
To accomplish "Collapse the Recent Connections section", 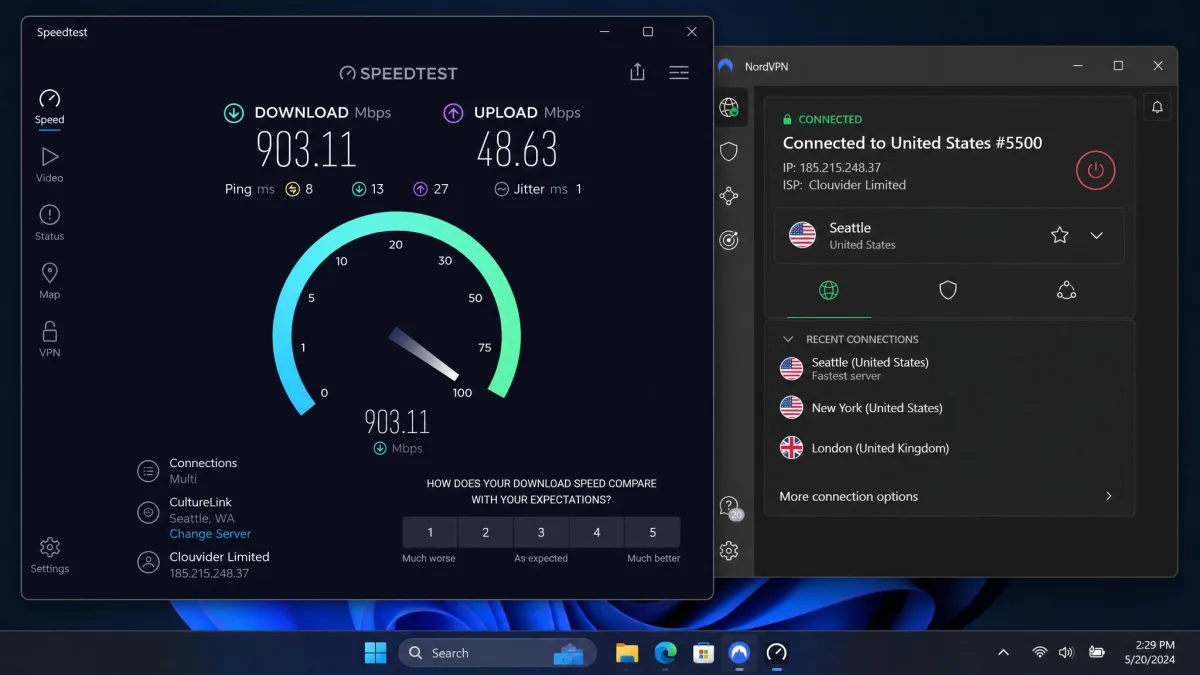I will pyautogui.click(x=788, y=339).
